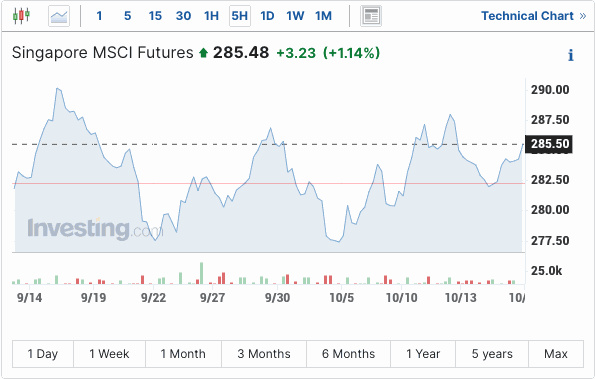Select the 5H interval

[240, 16]
